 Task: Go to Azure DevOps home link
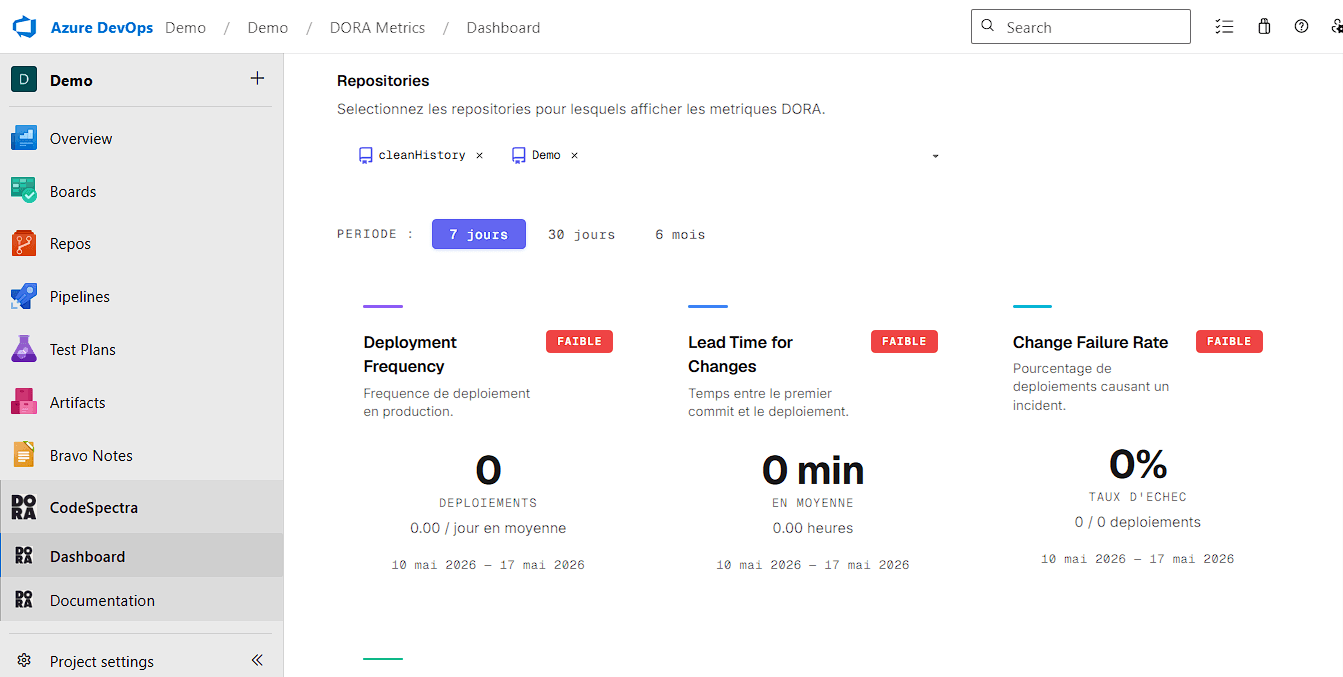(102, 27)
